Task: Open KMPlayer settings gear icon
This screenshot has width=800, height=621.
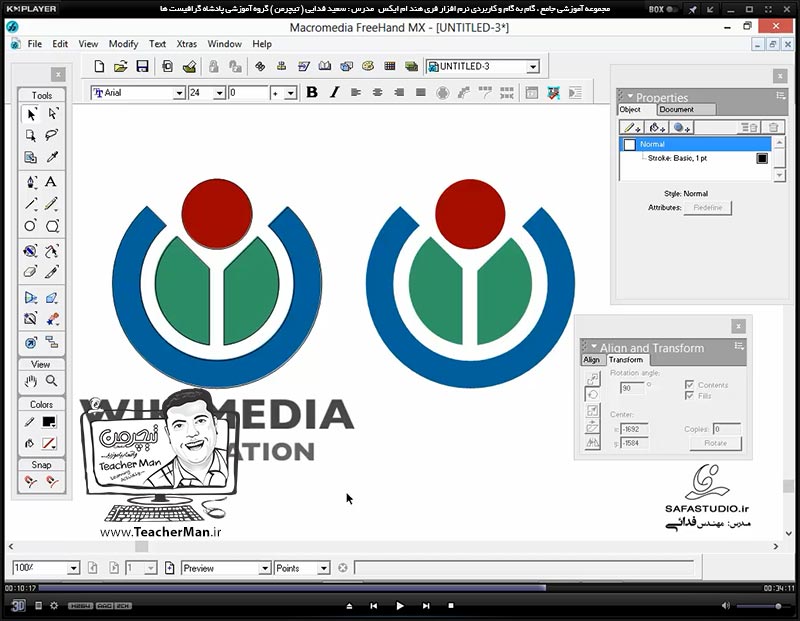Action: tap(54, 606)
